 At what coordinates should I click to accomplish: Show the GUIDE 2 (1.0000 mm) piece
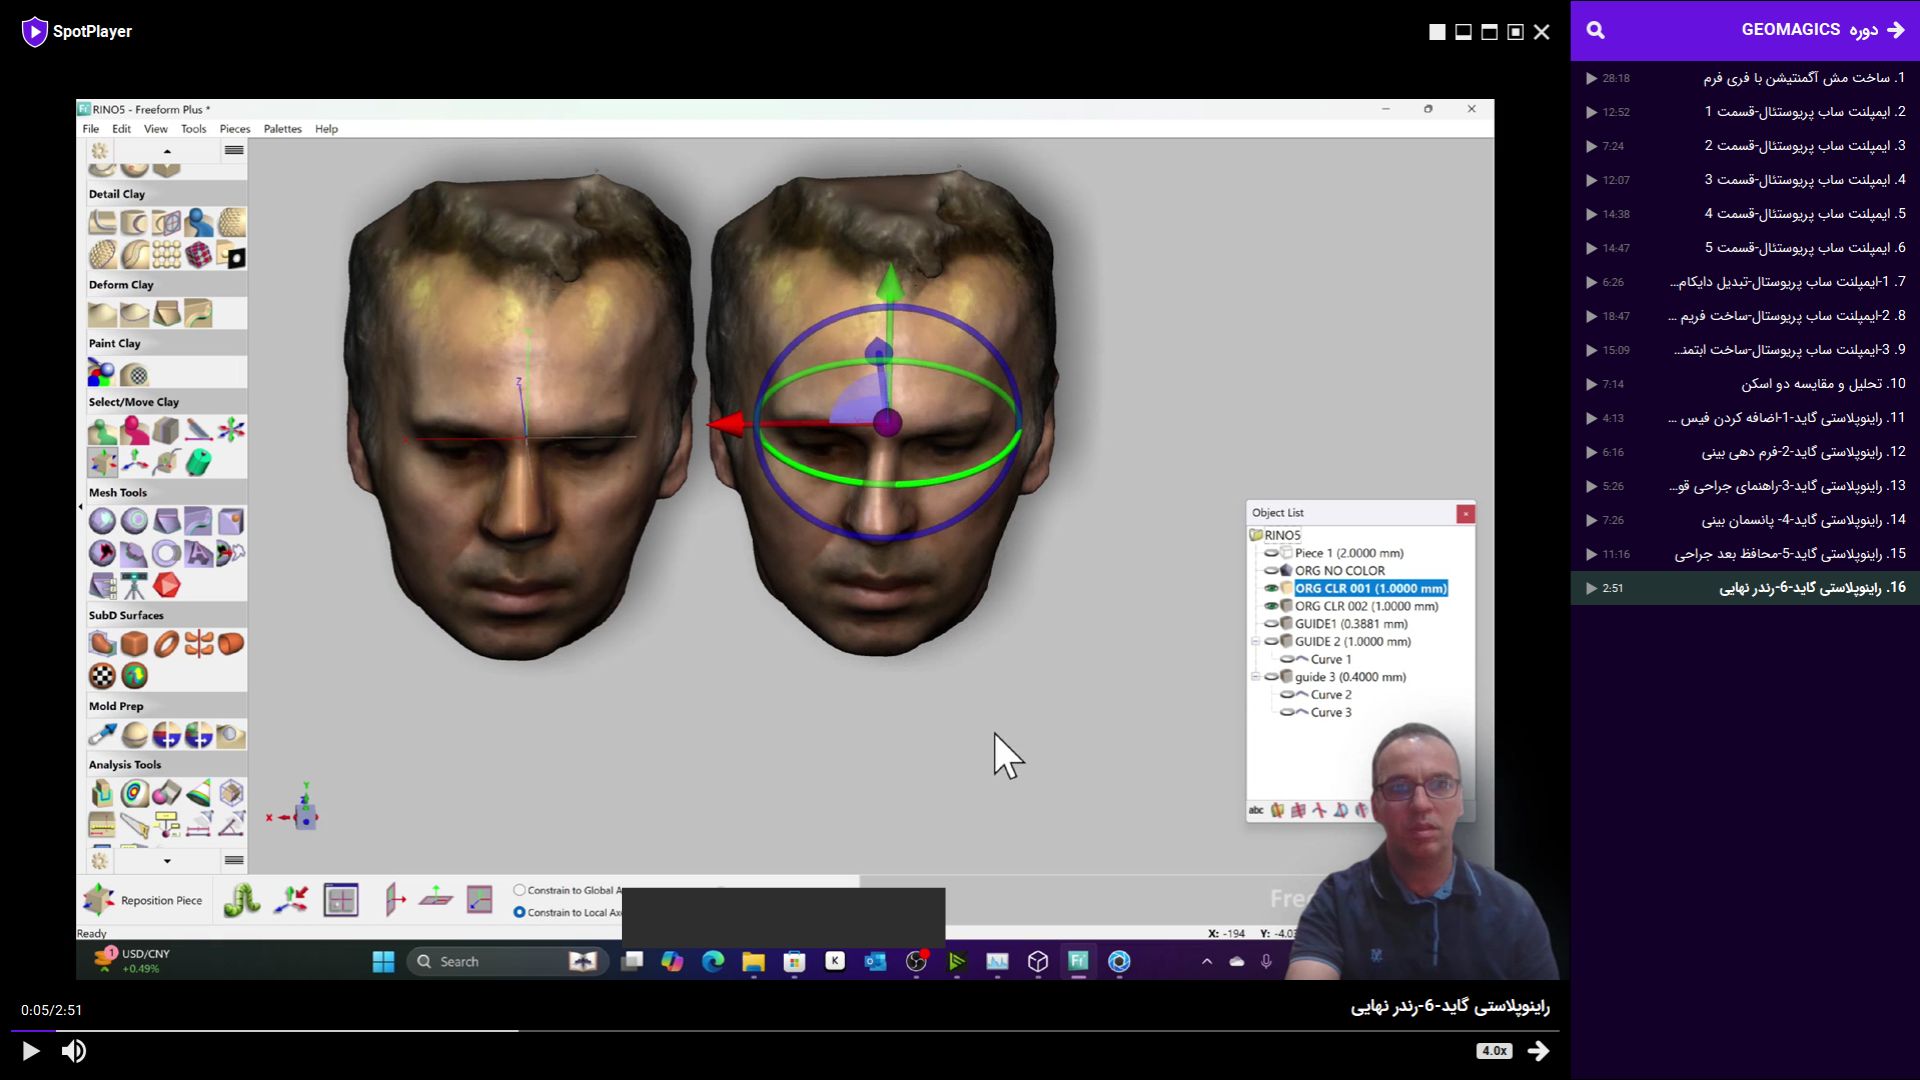tap(1271, 642)
